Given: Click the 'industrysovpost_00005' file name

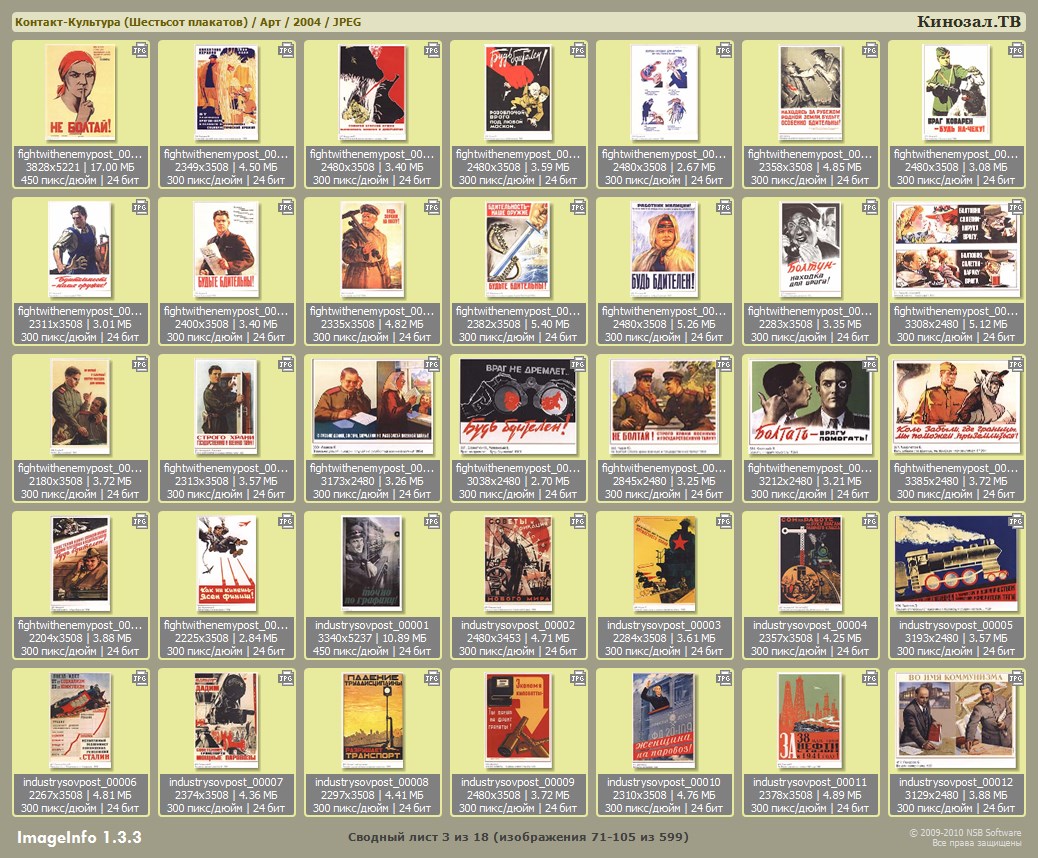Looking at the screenshot, I should coord(956,625).
